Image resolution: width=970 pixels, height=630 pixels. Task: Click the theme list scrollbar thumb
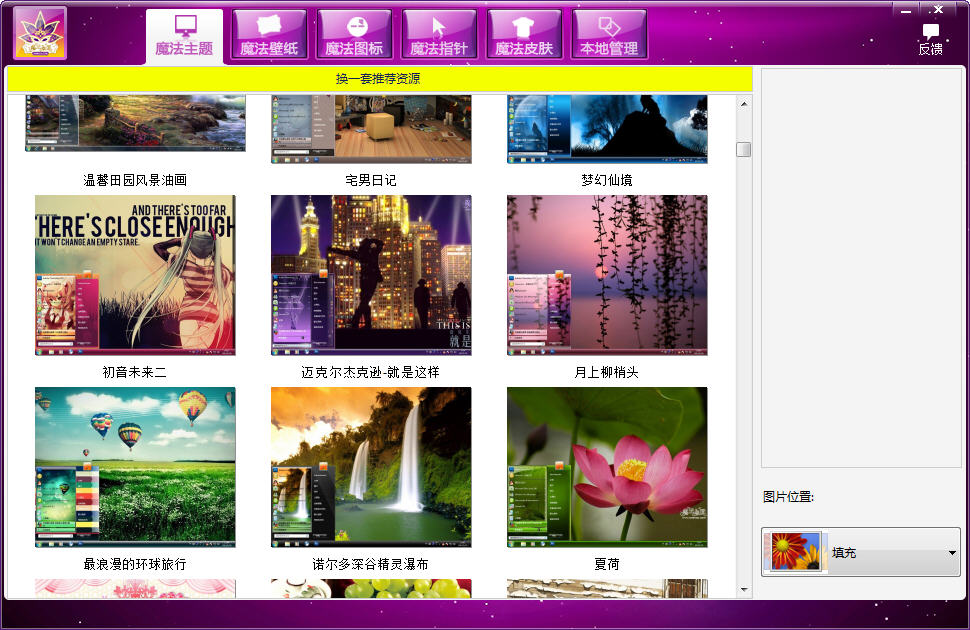(x=744, y=149)
